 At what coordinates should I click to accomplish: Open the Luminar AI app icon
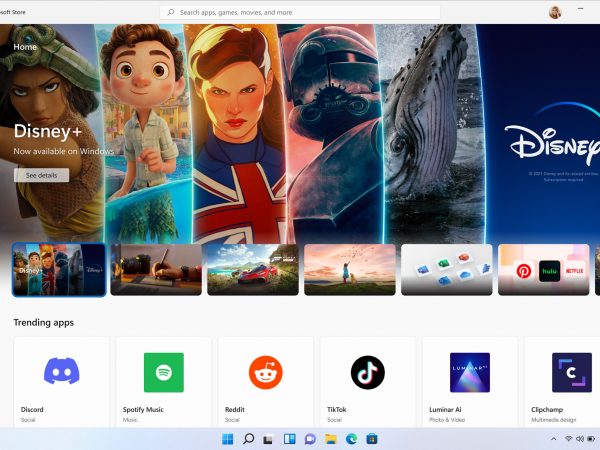470,372
